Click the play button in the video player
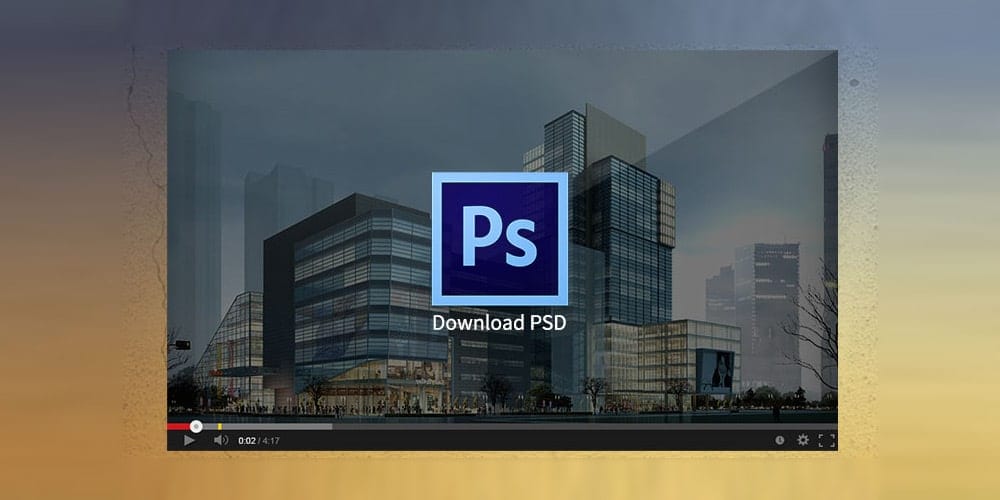 [x=189, y=440]
